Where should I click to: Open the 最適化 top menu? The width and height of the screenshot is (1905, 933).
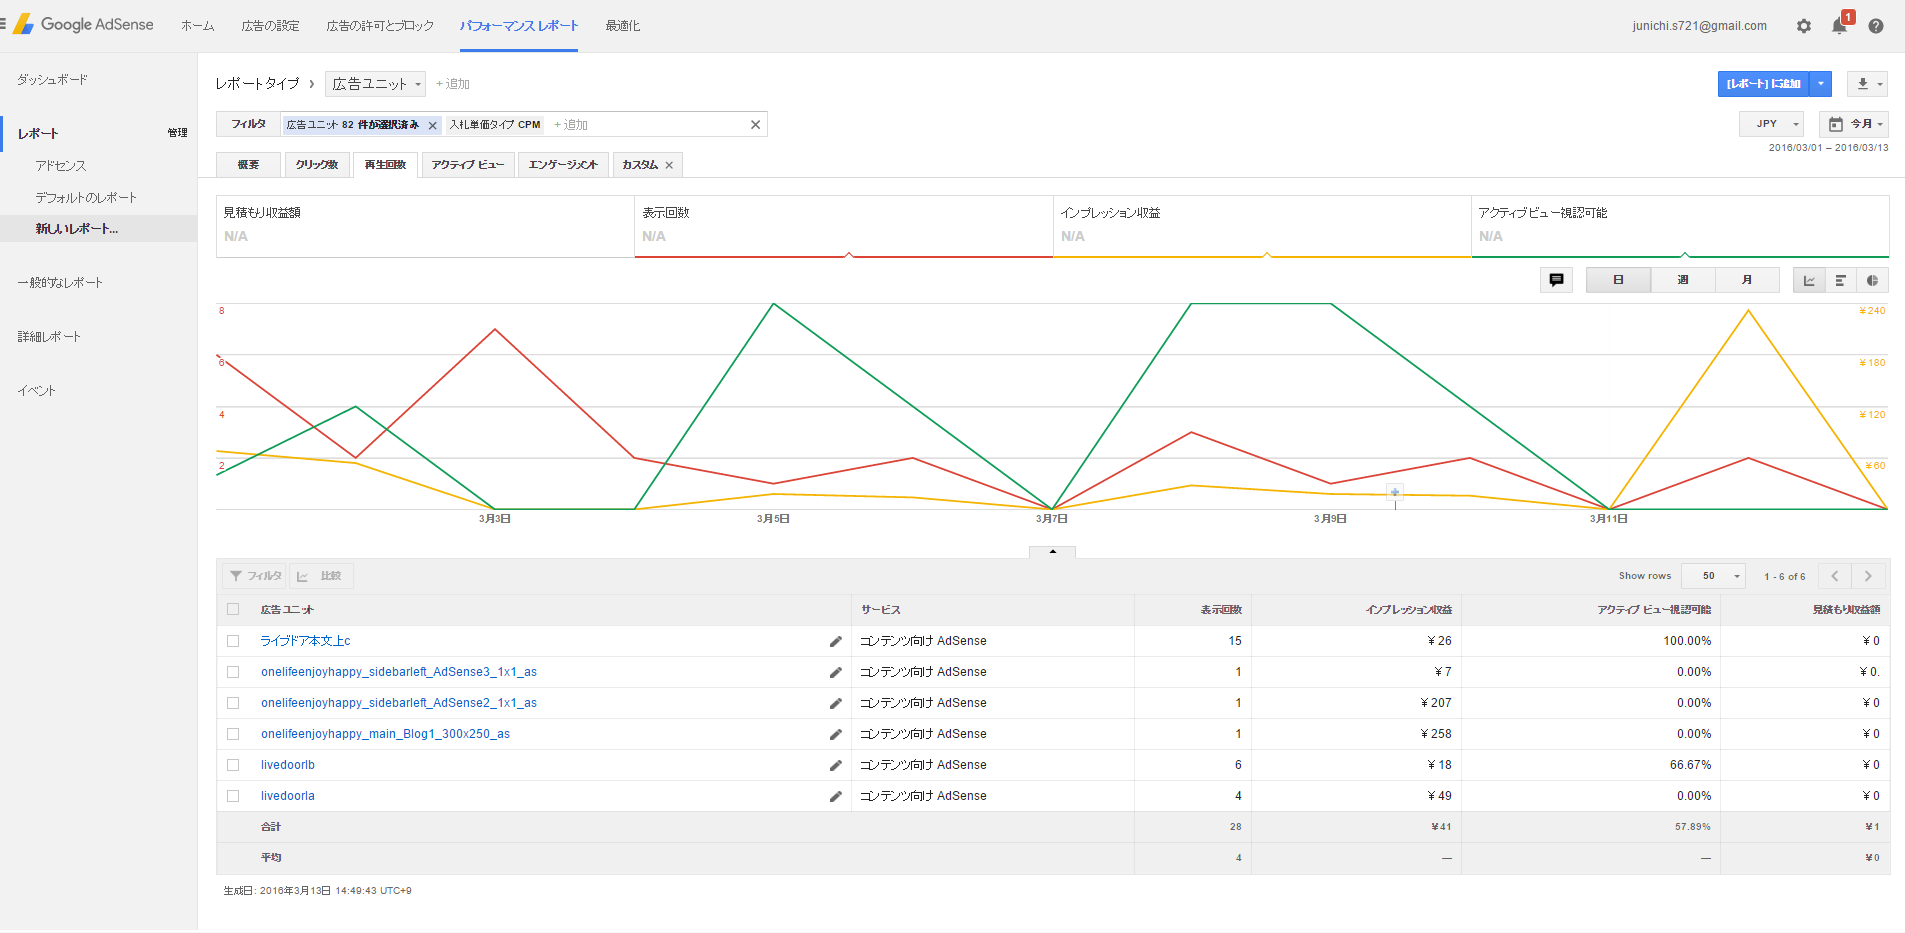pos(622,26)
